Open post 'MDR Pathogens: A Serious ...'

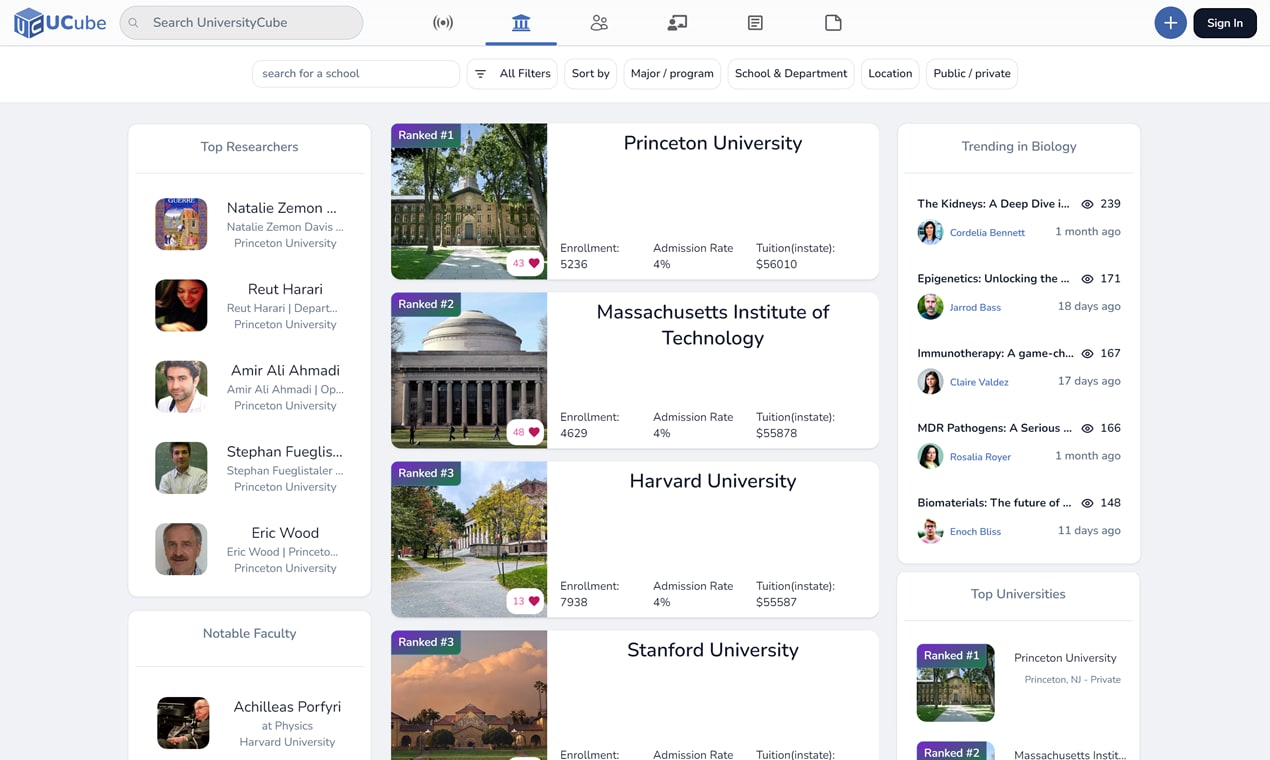994,428
